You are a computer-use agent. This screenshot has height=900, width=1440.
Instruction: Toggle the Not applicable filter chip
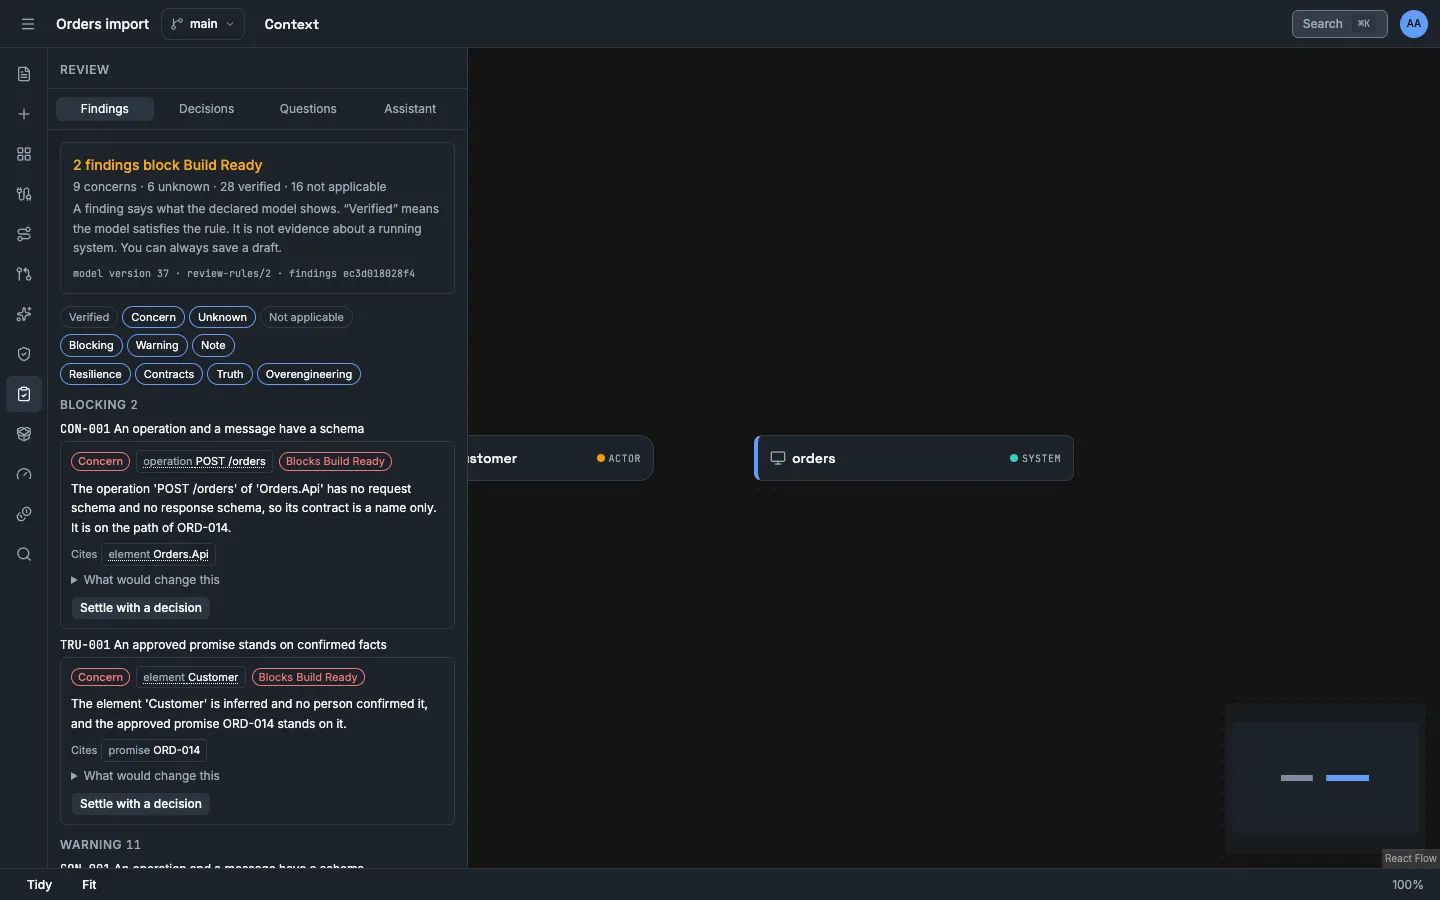coord(306,317)
